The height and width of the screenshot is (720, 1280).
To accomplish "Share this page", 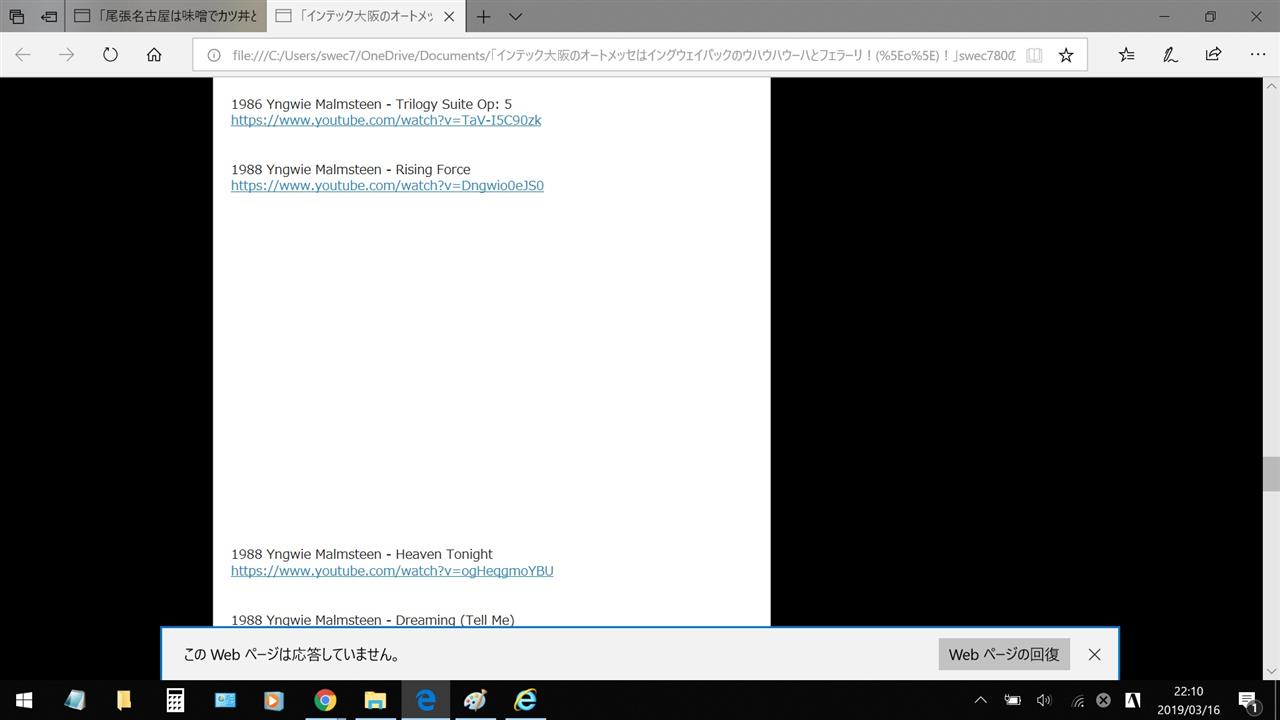I will (1213, 55).
